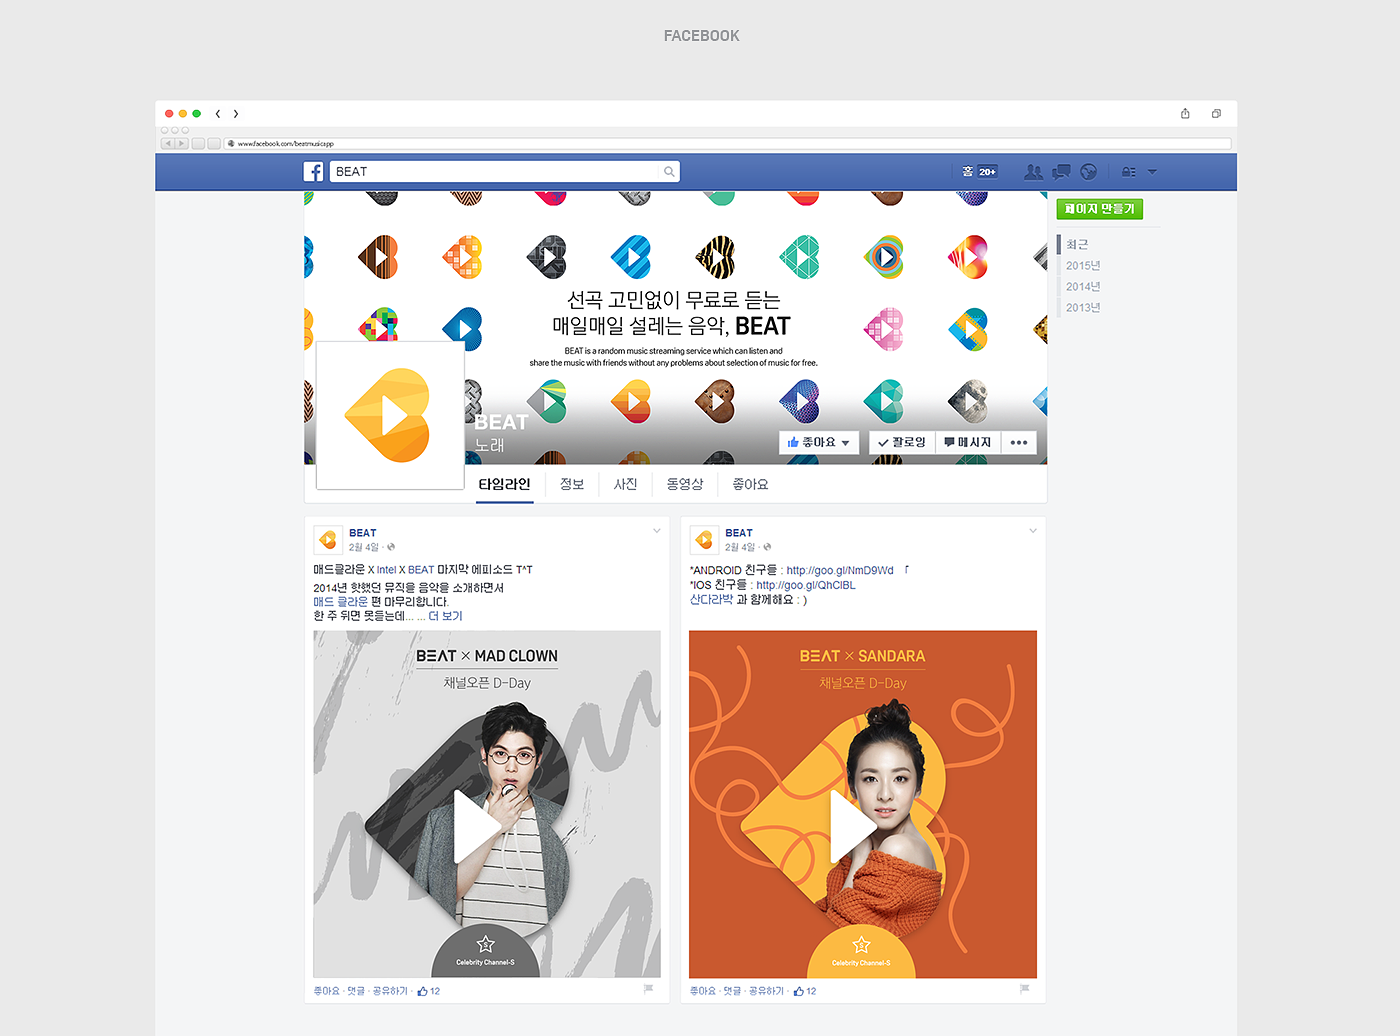Click the BEAT author name on Sandara post
Image resolution: width=1400 pixels, height=1036 pixels.
(739, 533)
